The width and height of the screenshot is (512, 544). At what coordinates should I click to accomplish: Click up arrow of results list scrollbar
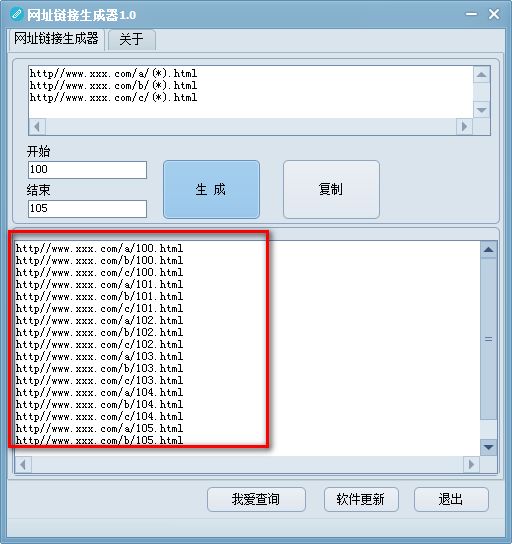click(x=488, y=250)
